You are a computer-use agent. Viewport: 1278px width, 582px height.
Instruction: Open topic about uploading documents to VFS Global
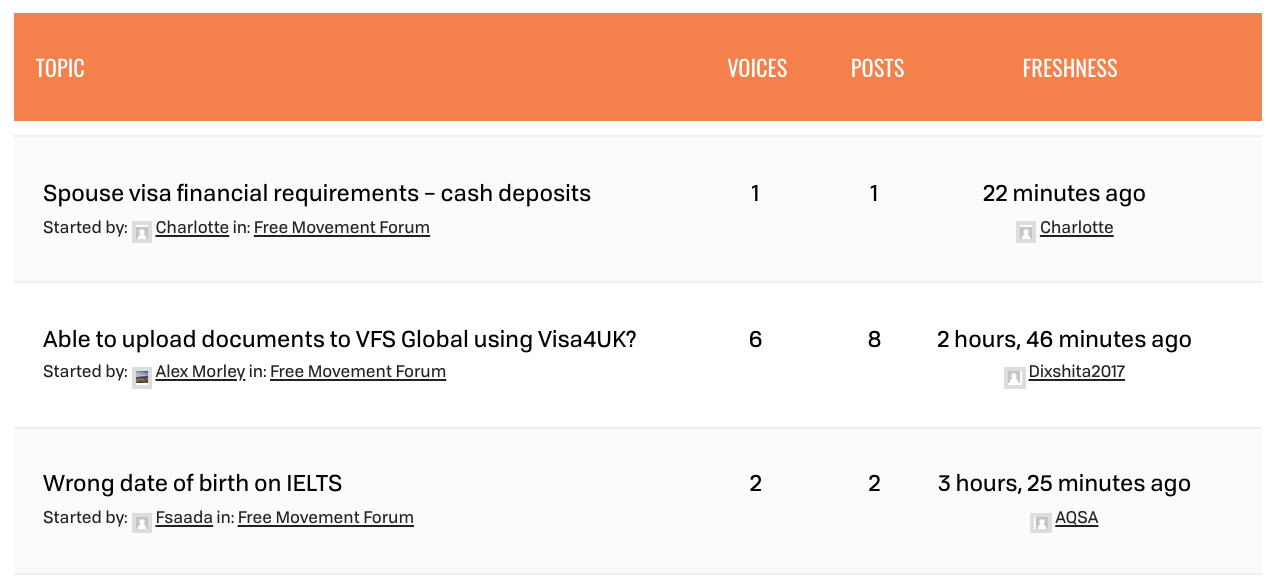[x=340, y=339]
